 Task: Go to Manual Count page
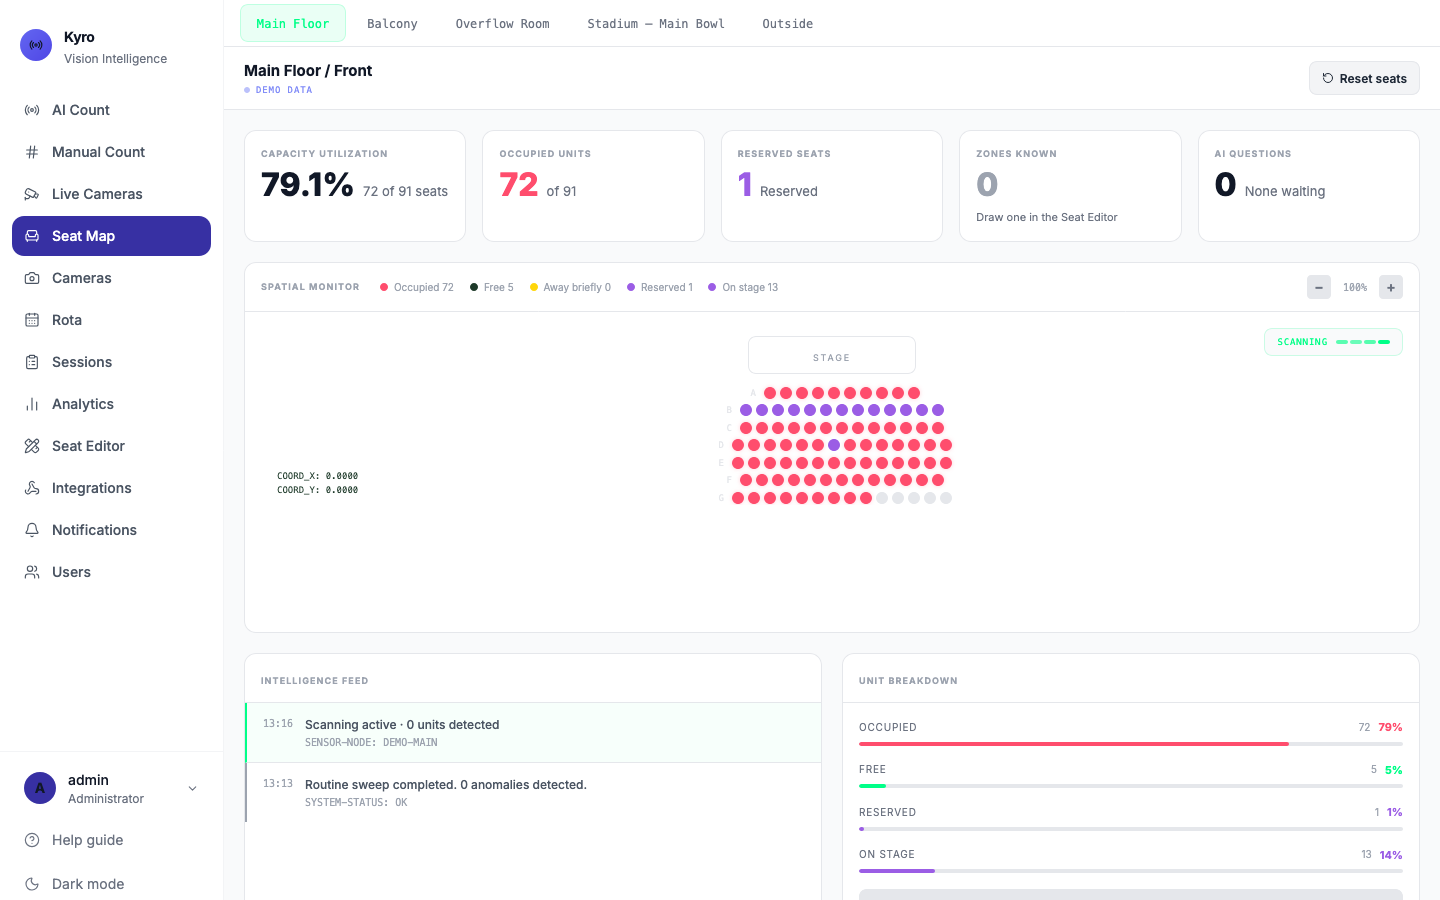[x=111, y=152]
